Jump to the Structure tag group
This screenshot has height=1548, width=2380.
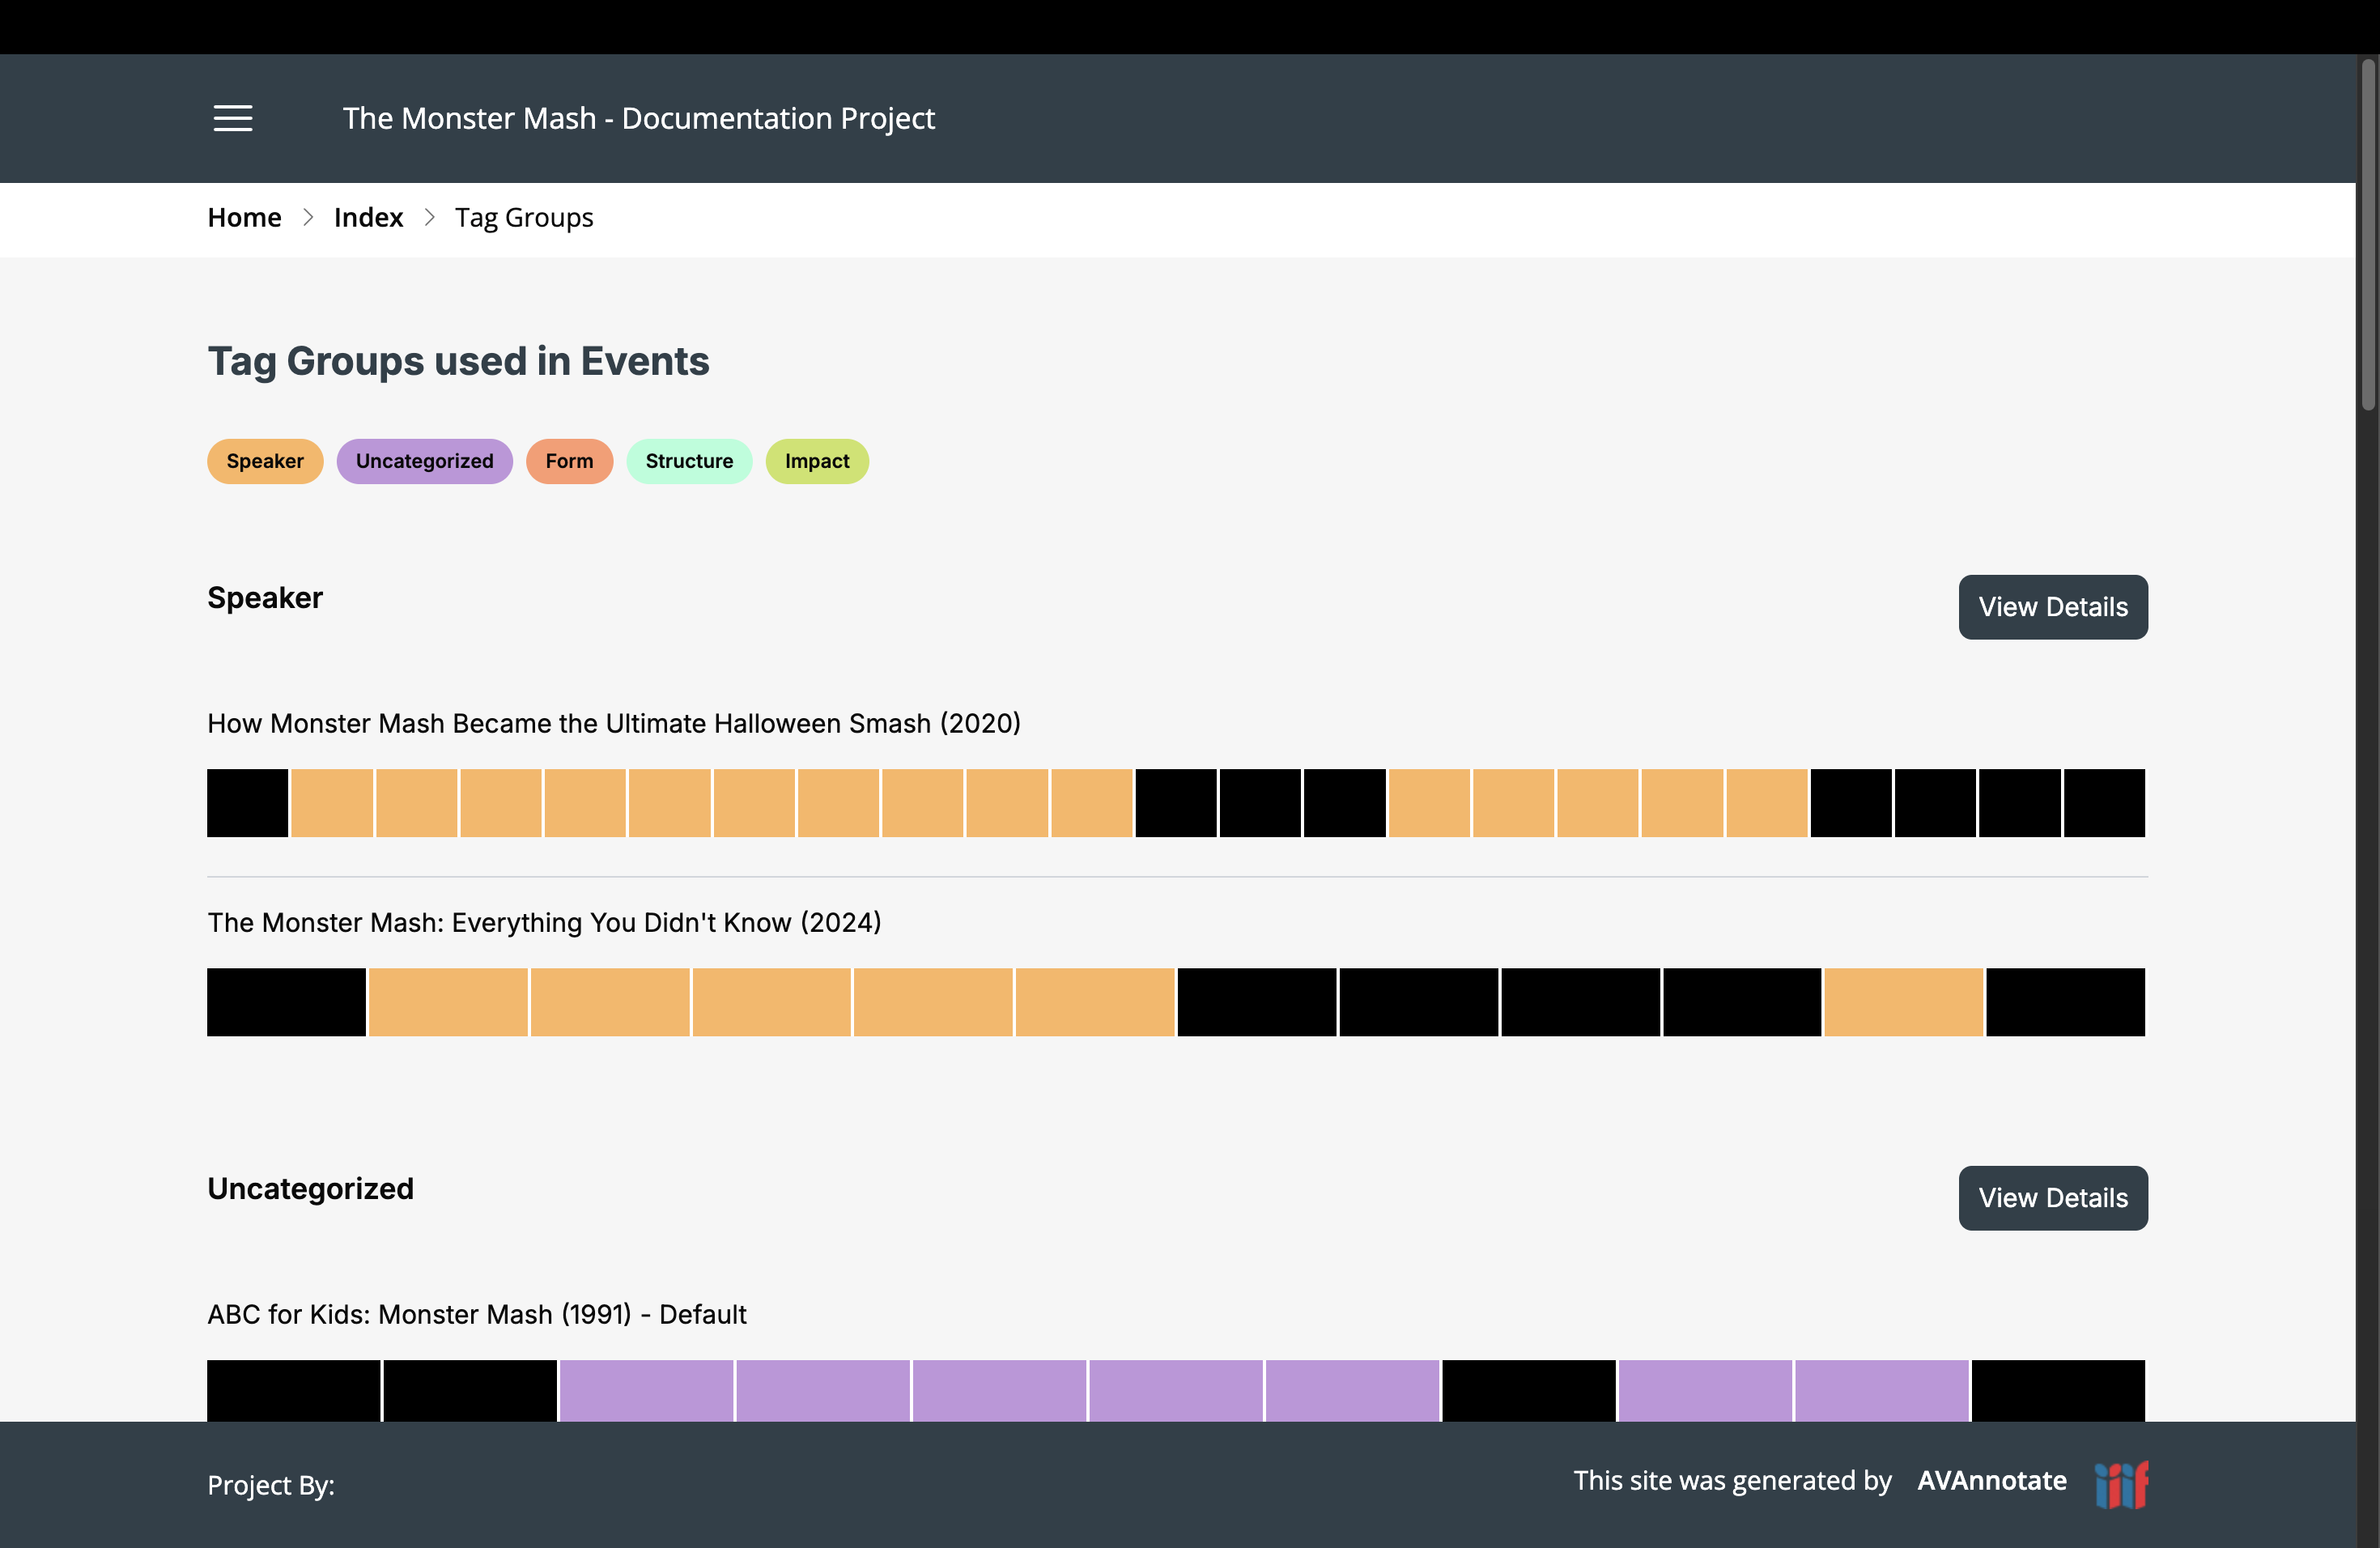click(x=689, y=461)
